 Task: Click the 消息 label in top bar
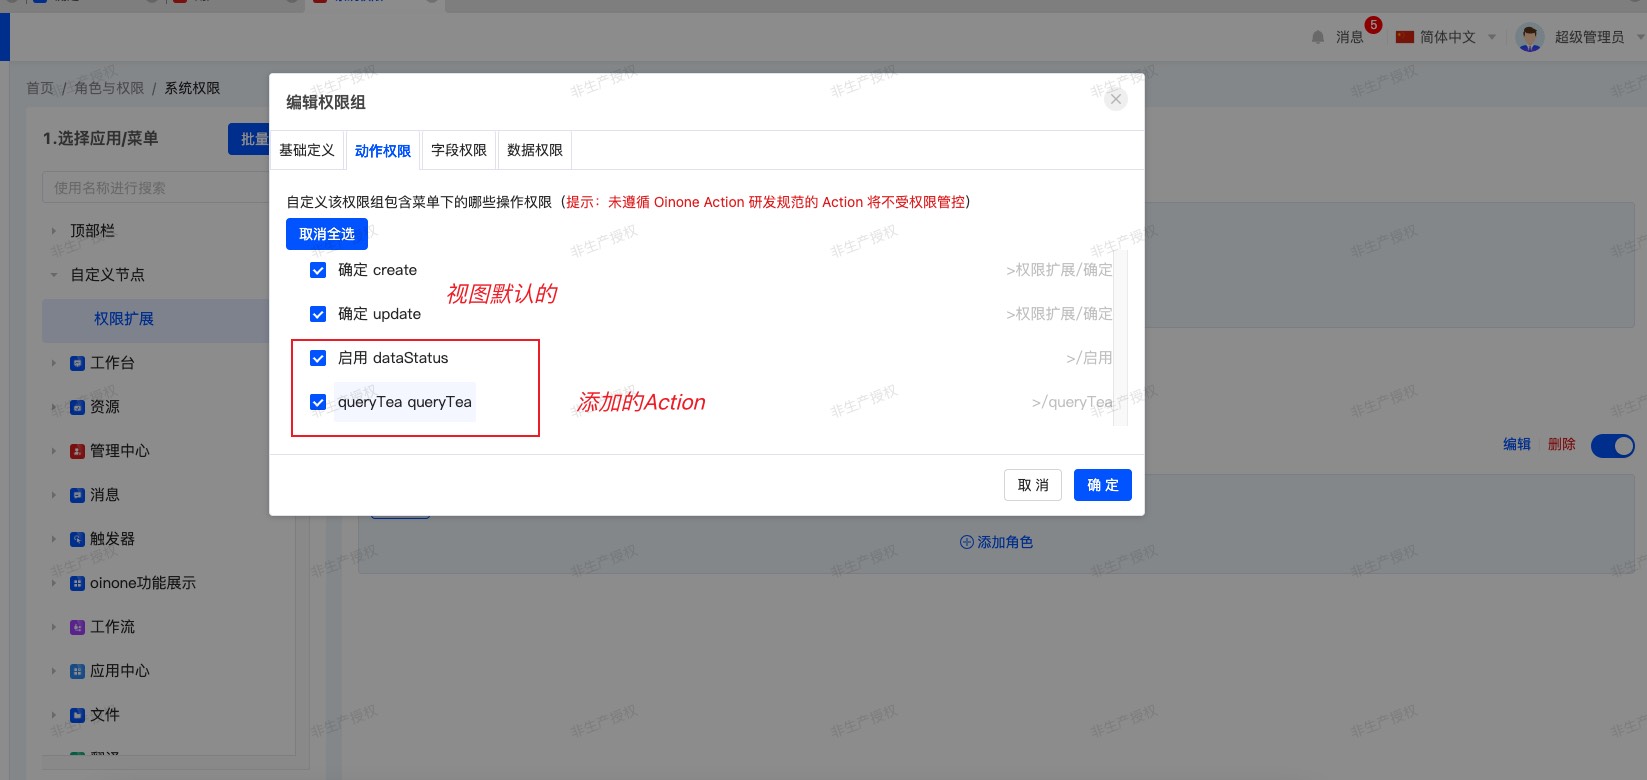[x=1350, y=37]
